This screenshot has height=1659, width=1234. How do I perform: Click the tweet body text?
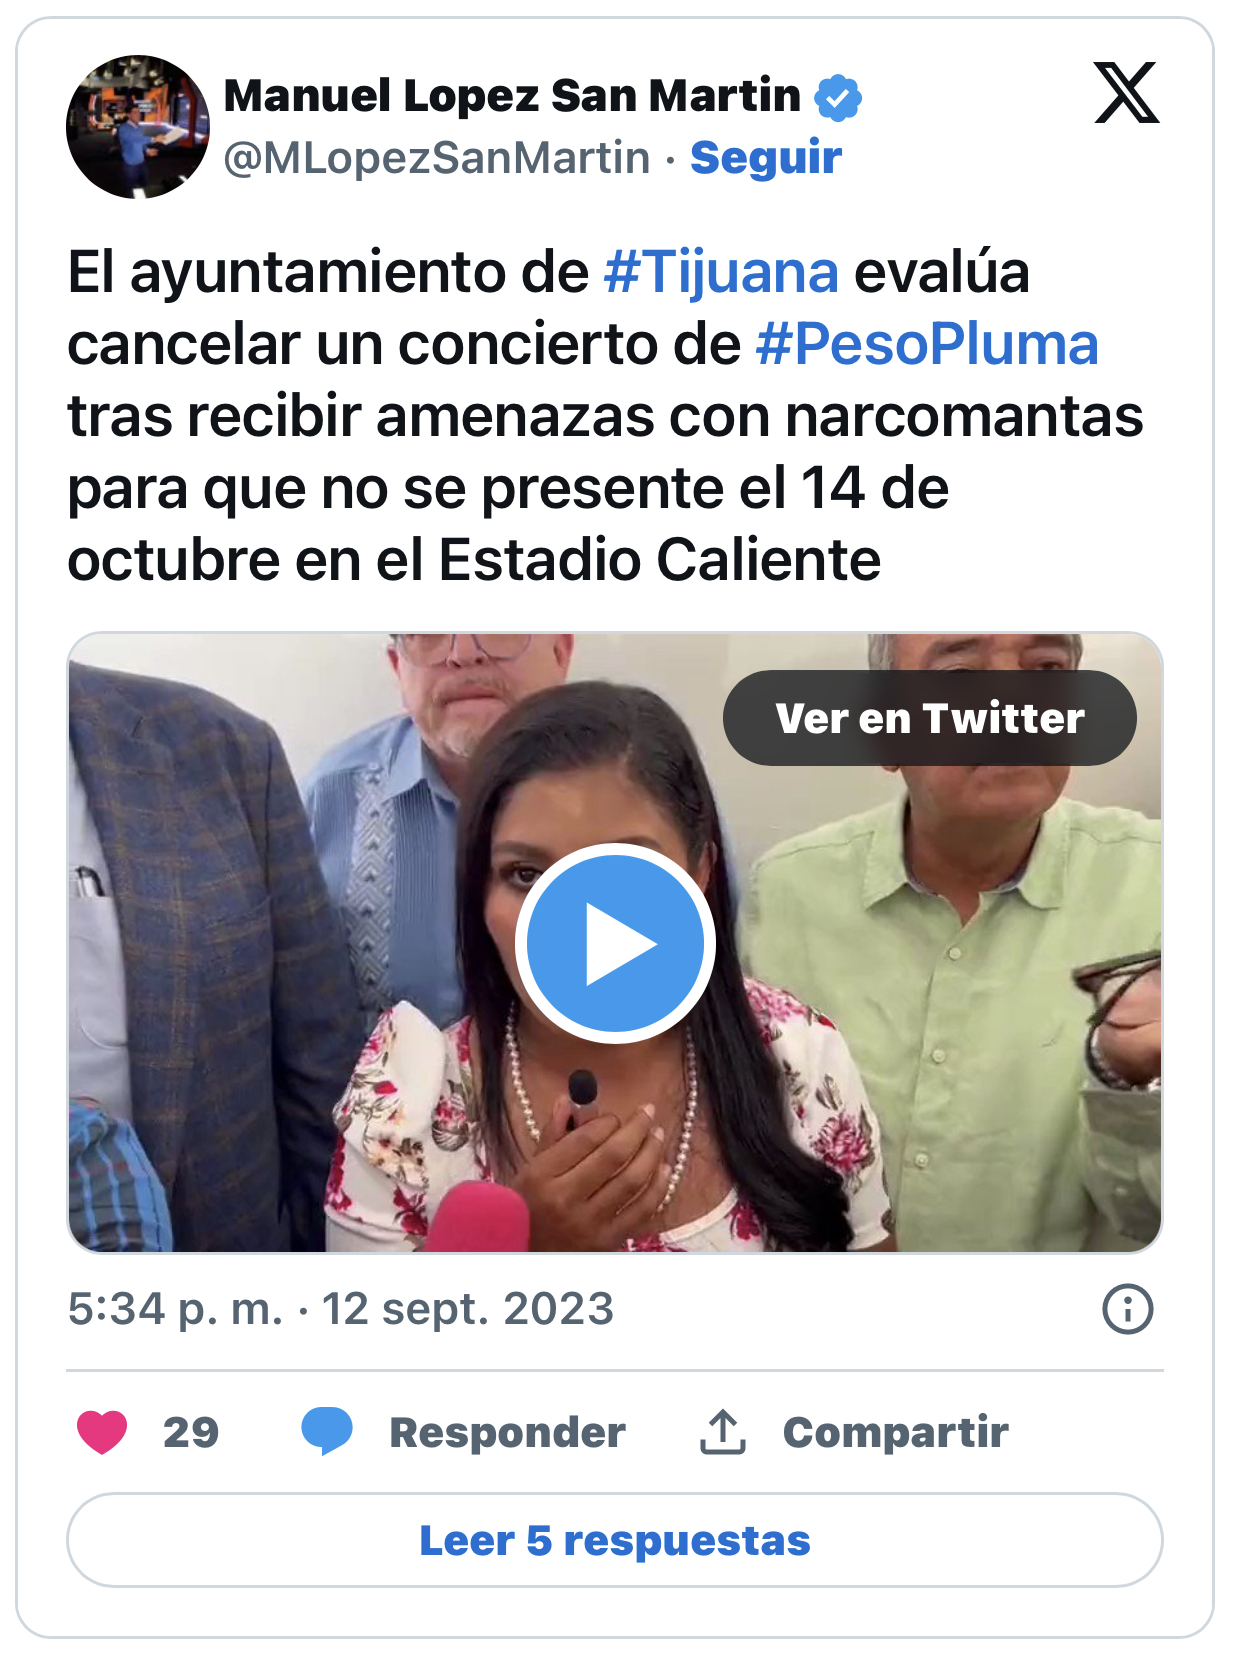tap(606, 416)
